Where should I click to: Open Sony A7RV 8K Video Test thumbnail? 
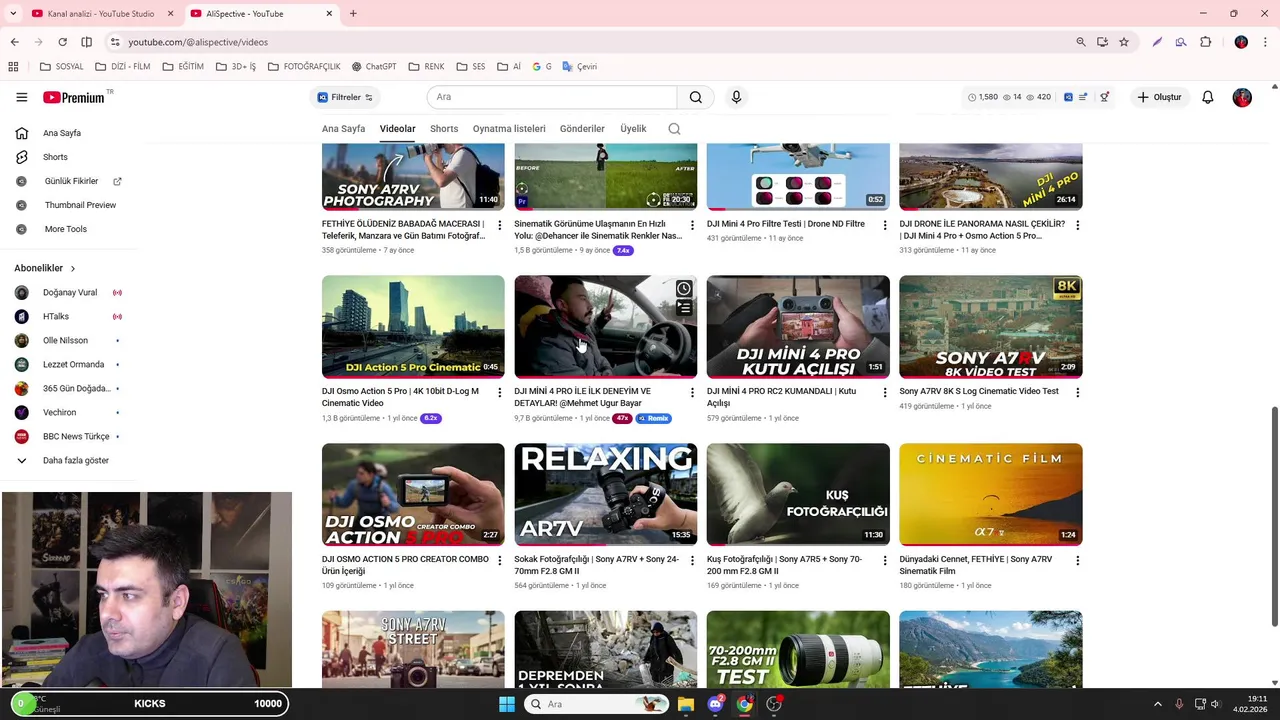pyautogui.click(x=990, y=326)
